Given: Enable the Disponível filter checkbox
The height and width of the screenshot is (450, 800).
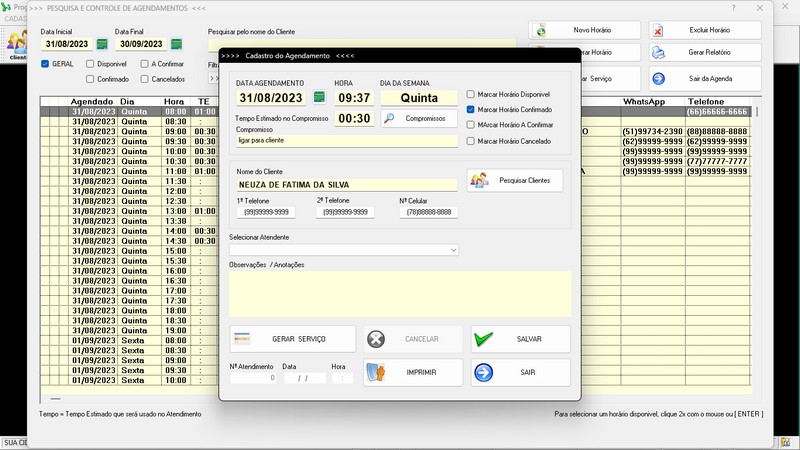Looking at the screenshot, I should pos(90,64).
